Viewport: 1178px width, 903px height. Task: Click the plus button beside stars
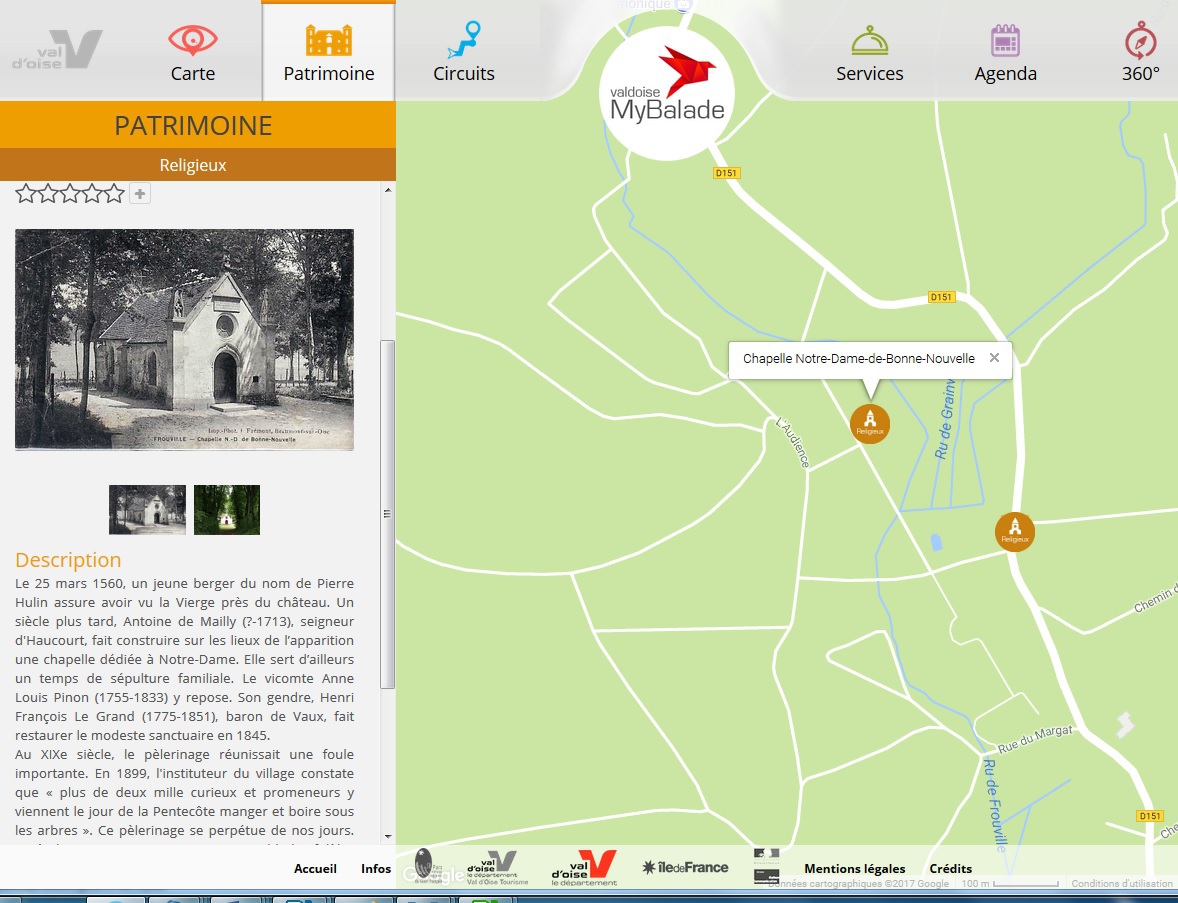[140, 194]
